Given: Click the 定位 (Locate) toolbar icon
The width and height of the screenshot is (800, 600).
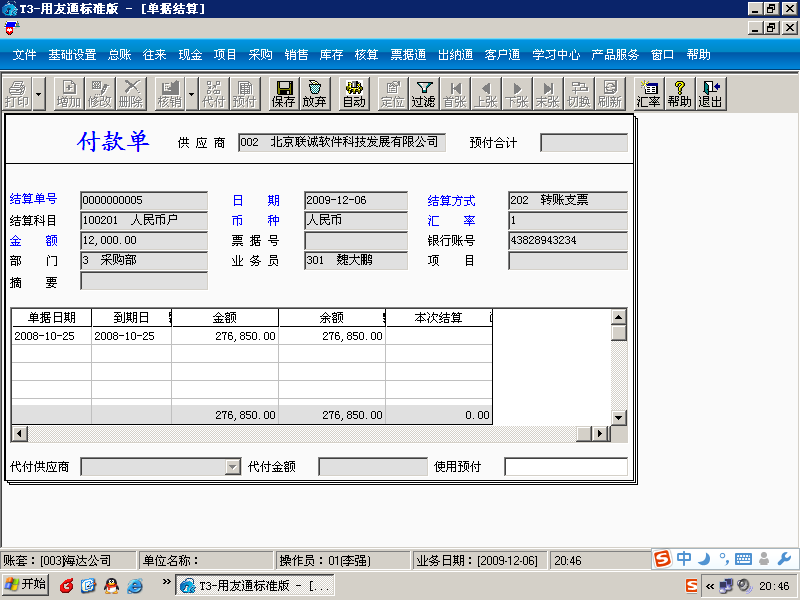Looking at the screenshot, I should coord(392,93).
